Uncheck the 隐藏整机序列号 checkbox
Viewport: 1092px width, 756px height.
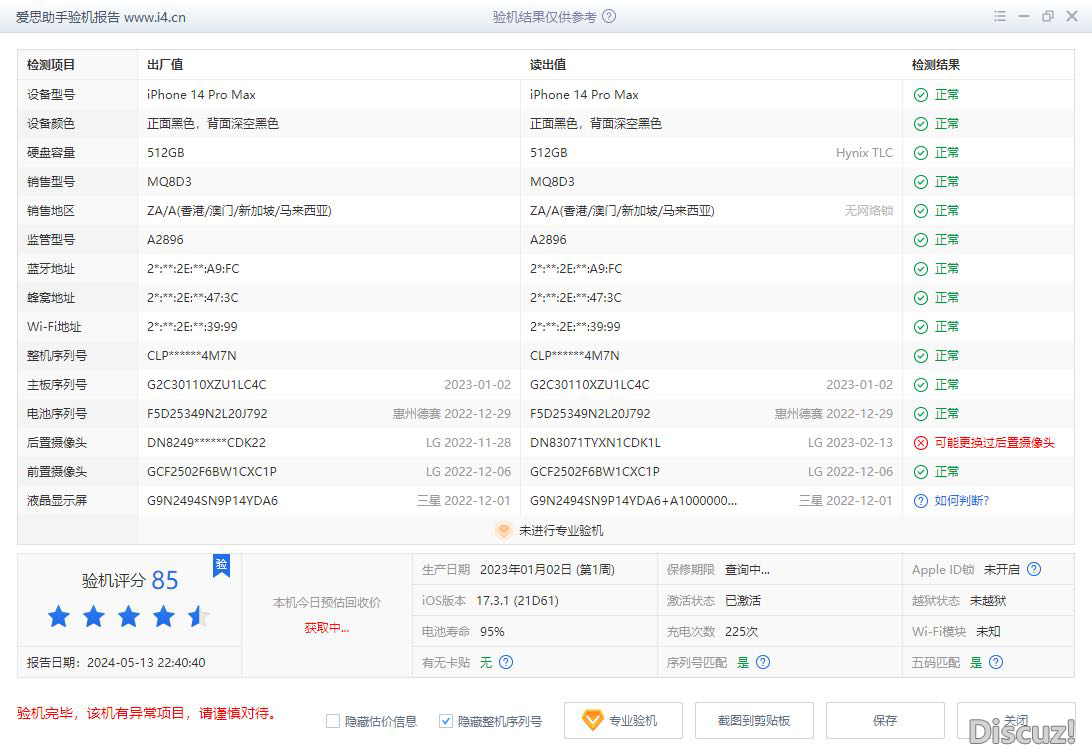tap(446, 721)
